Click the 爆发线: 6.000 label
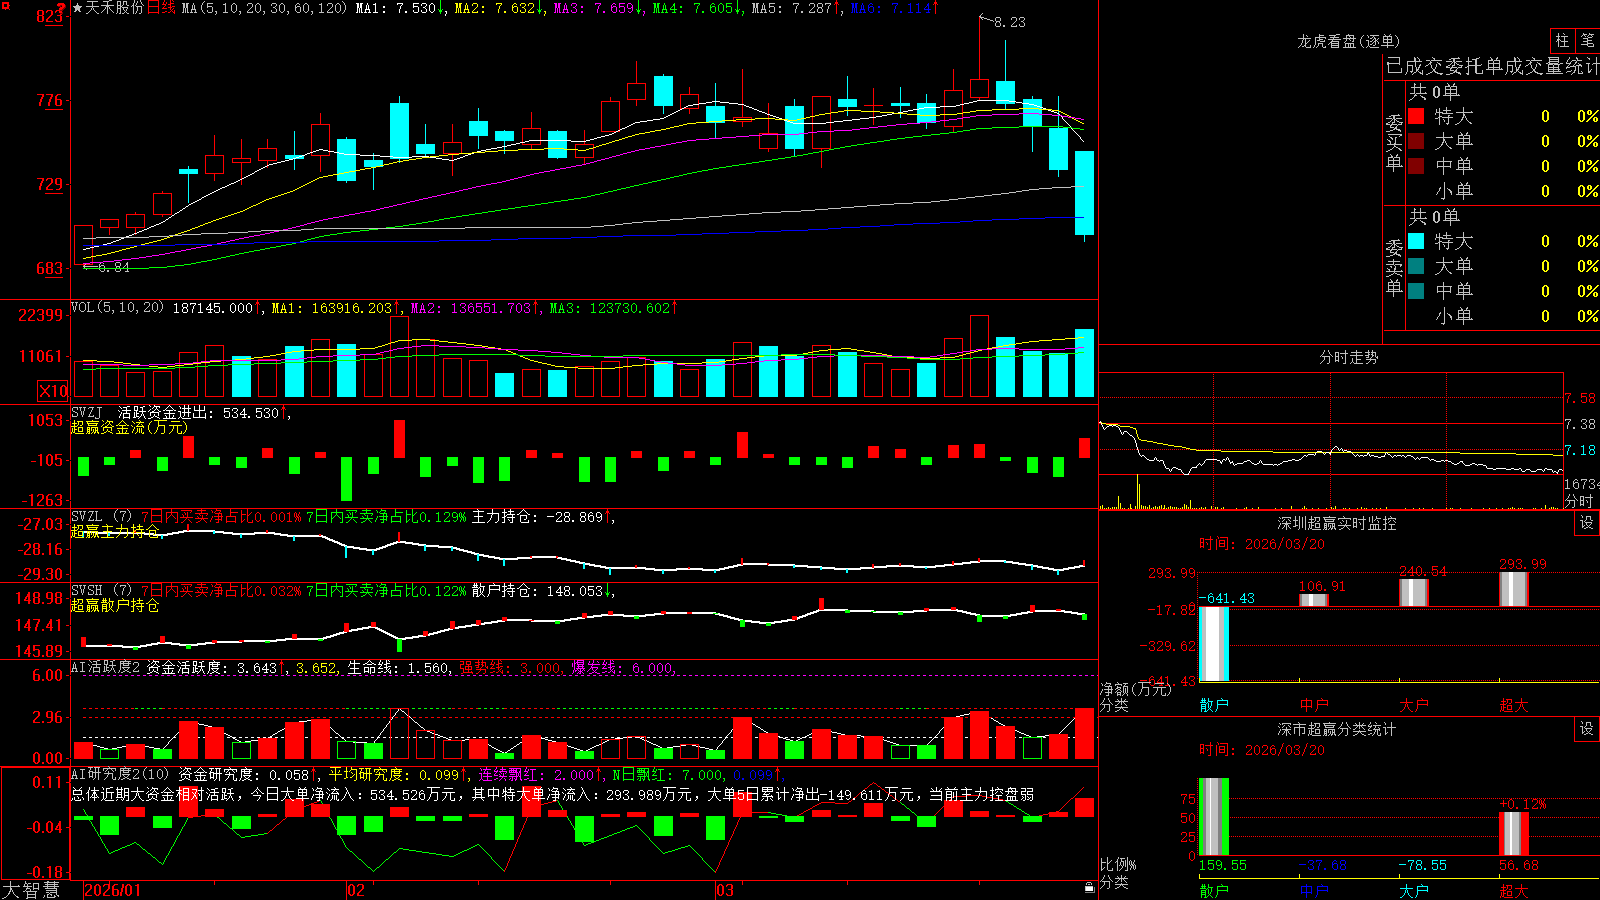1600x900 pixels. (x=624, y=667)
